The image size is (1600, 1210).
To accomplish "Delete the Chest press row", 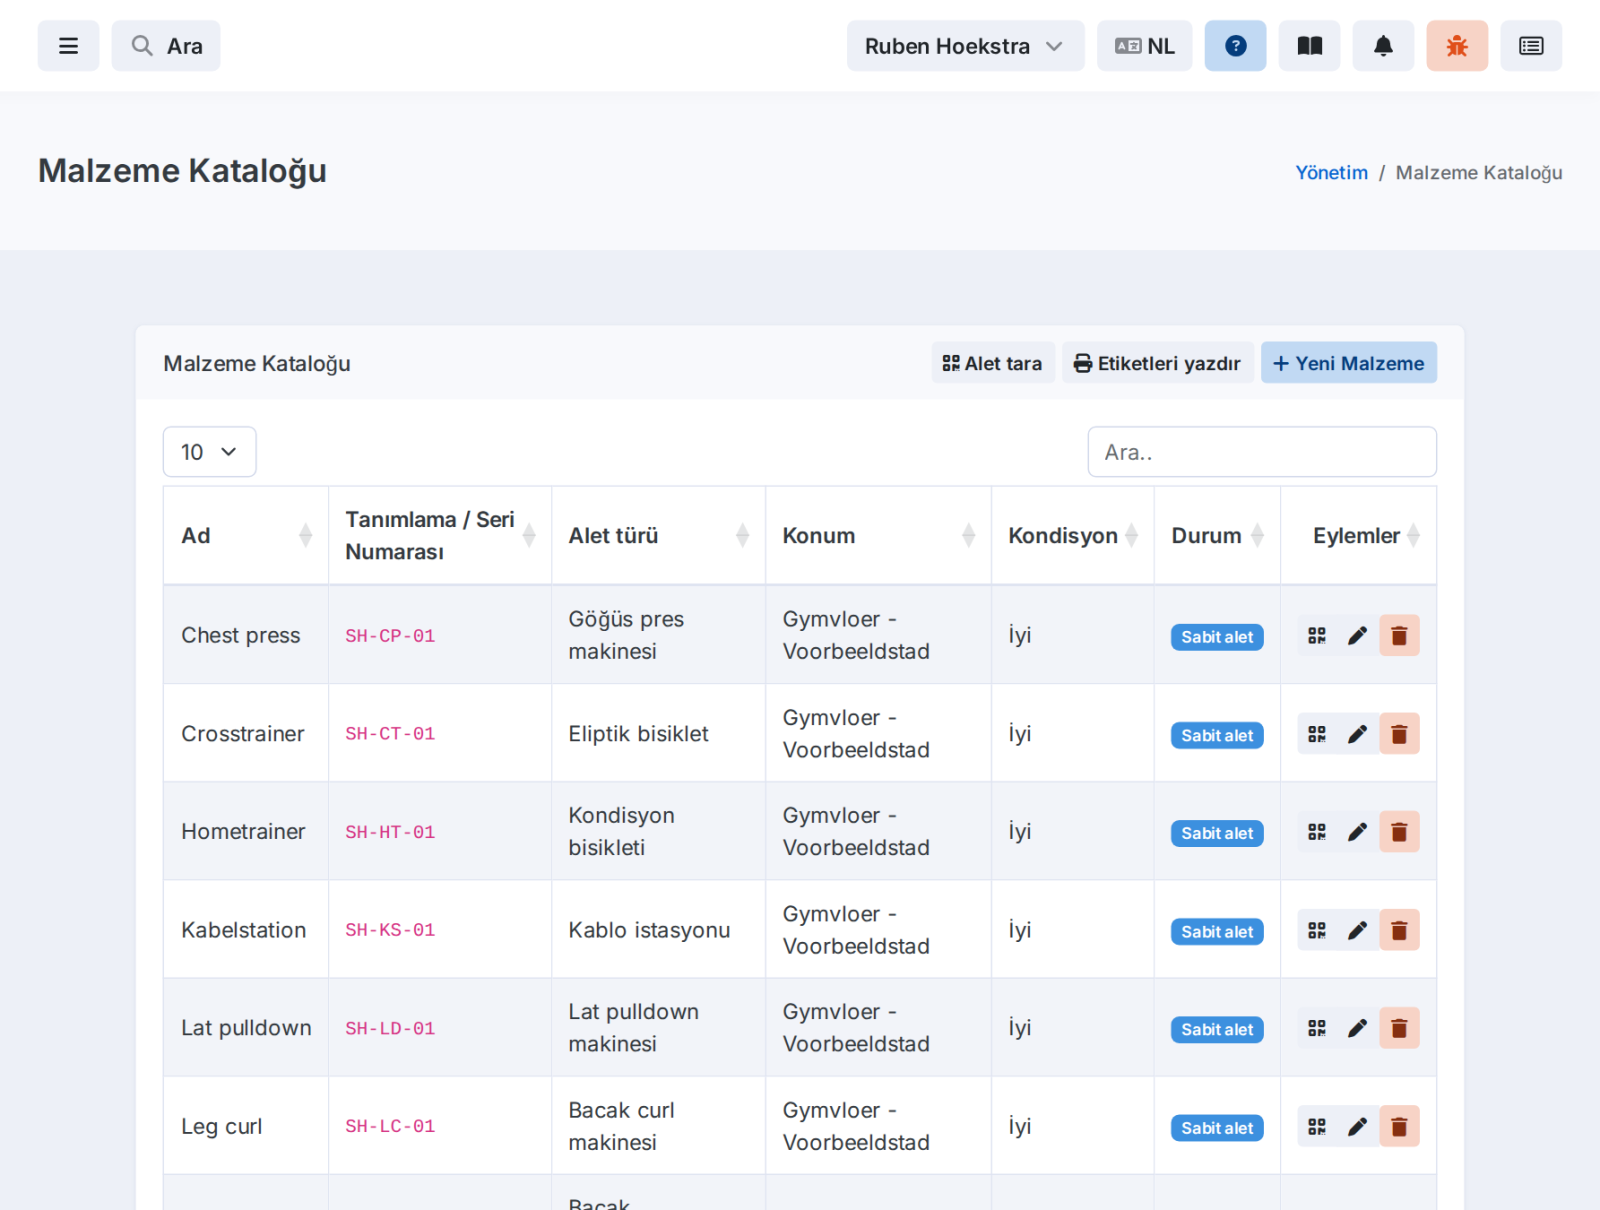I will tap(1399, 636).
